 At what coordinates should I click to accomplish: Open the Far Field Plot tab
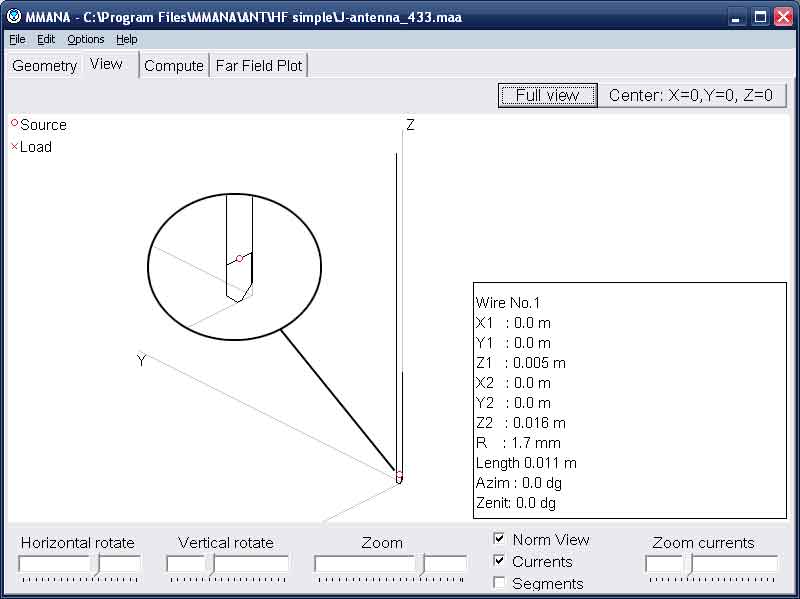coord(259,66)
